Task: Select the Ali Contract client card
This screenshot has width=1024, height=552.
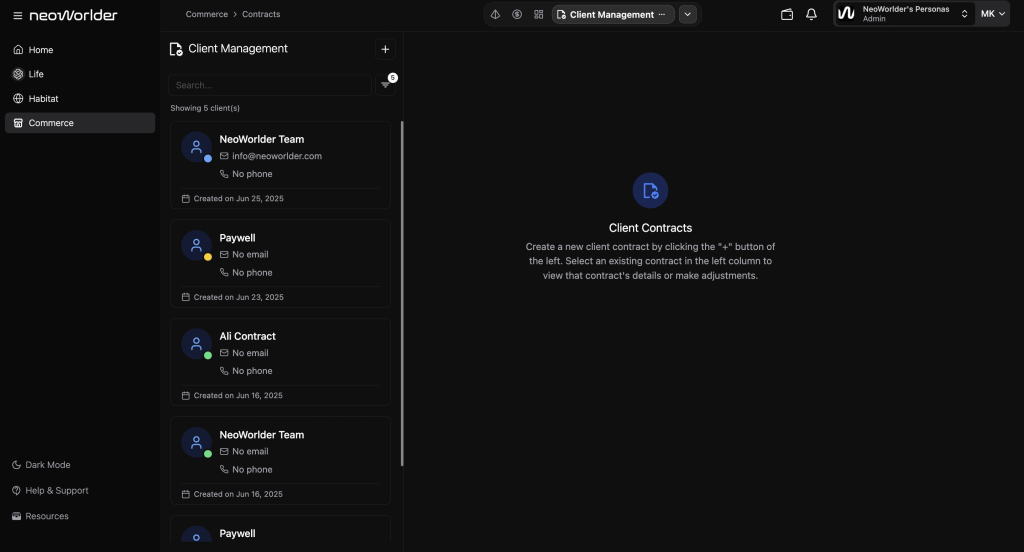Action: [280, 362]
